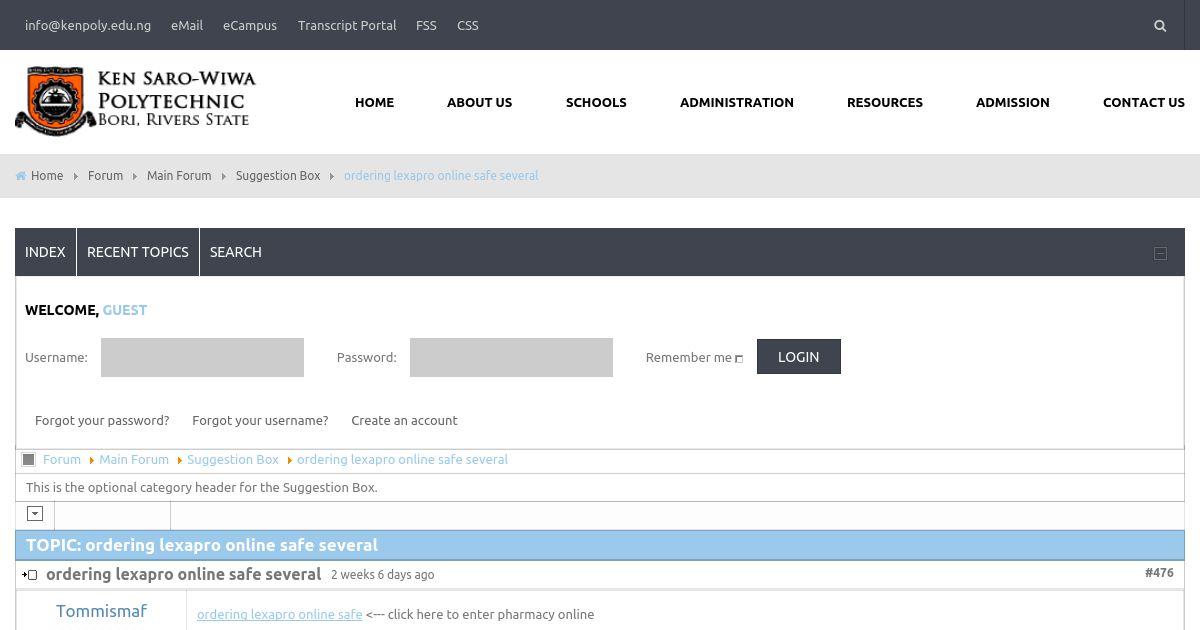
Task: Switch to the SEARCH tab
Action: coord(236,252)
